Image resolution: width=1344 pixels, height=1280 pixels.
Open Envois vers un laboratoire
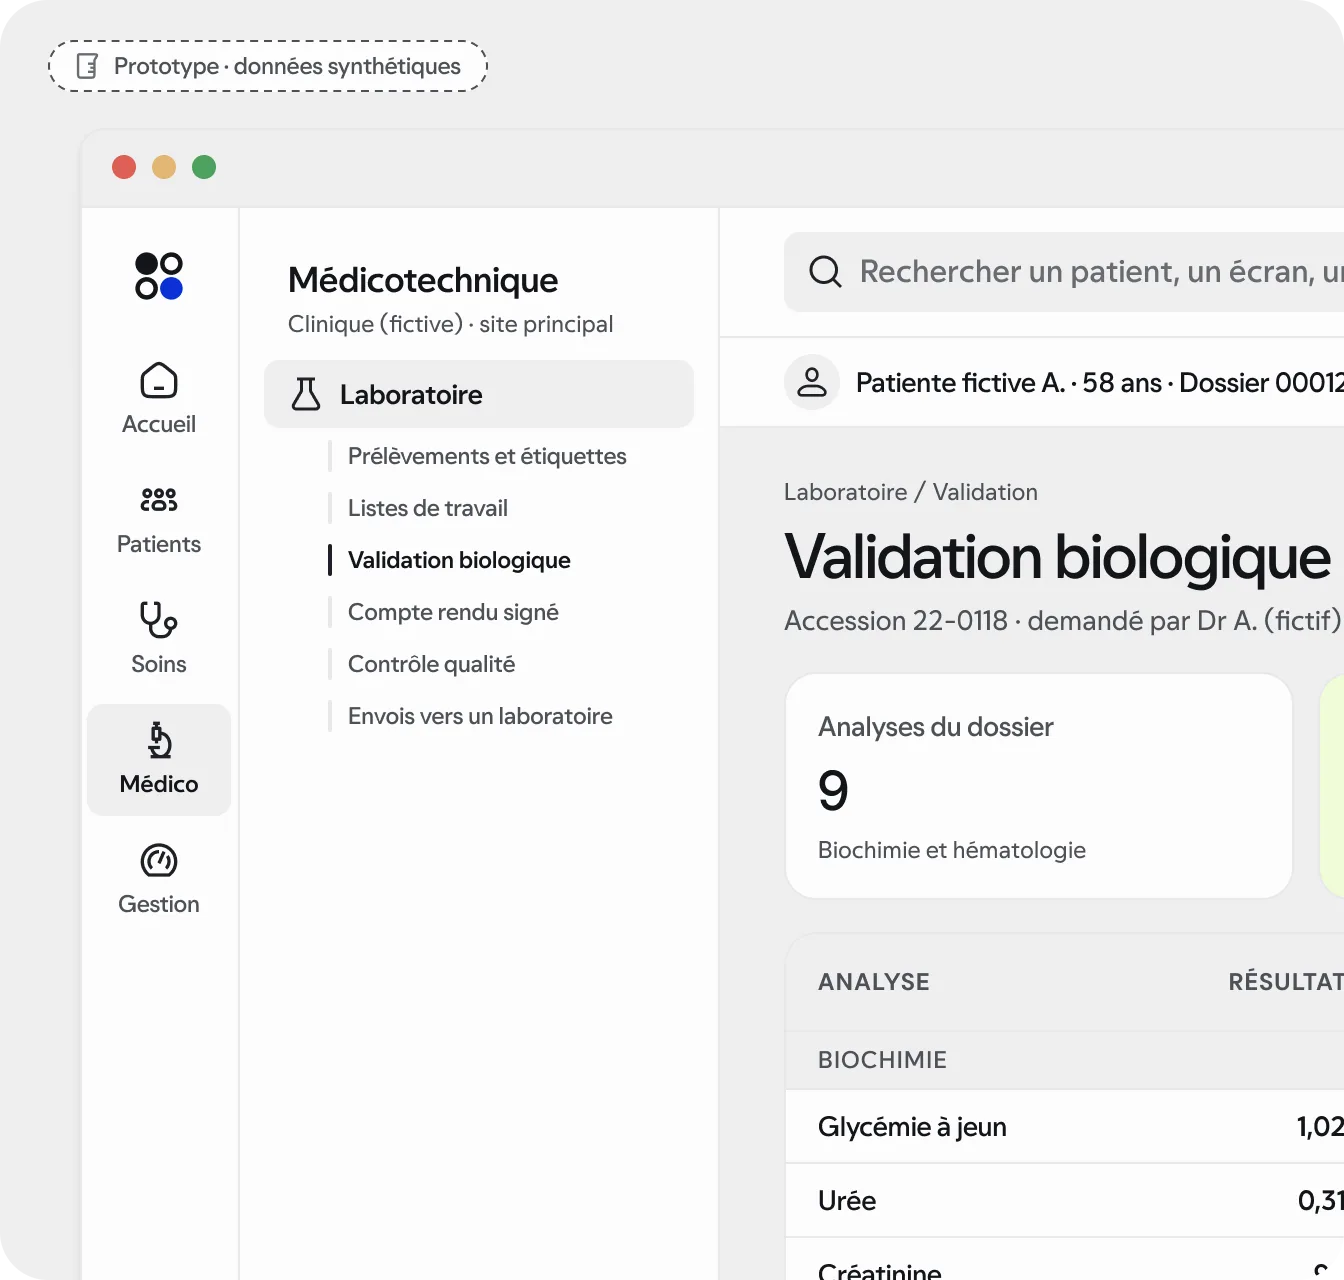click(480, 716)
